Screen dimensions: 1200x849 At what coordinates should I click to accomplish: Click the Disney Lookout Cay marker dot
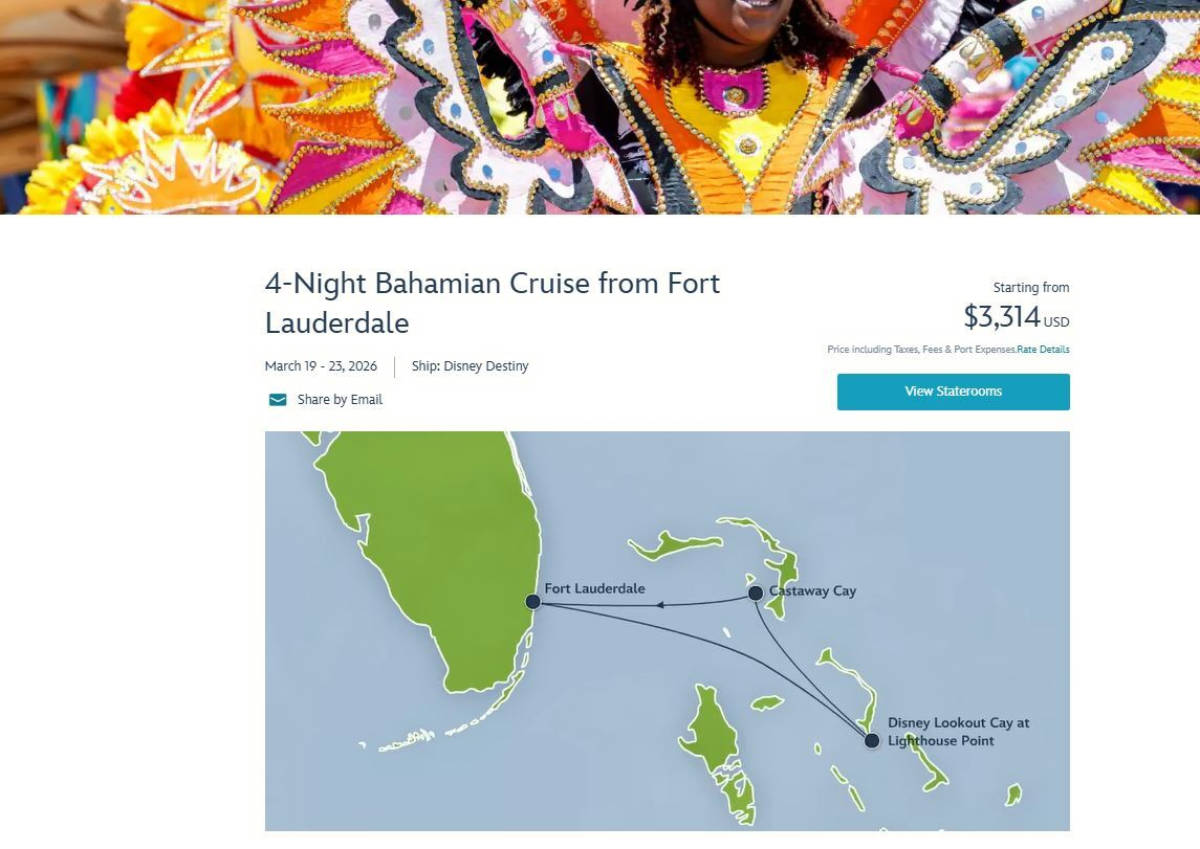pyautogui.click(x=872, y=741)
